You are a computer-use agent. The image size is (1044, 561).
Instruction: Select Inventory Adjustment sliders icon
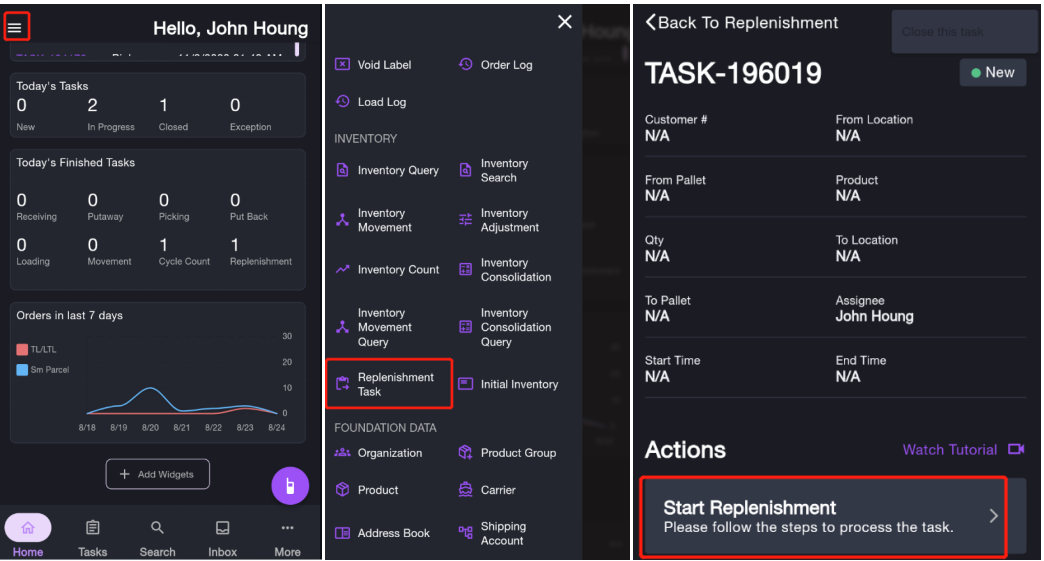[x=465, y=220]
